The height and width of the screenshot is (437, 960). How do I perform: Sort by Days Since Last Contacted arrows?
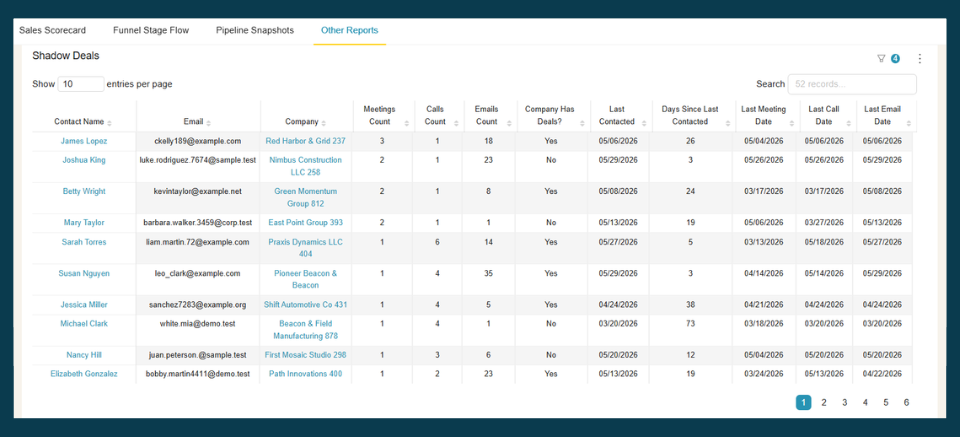(x=727, y=122)
